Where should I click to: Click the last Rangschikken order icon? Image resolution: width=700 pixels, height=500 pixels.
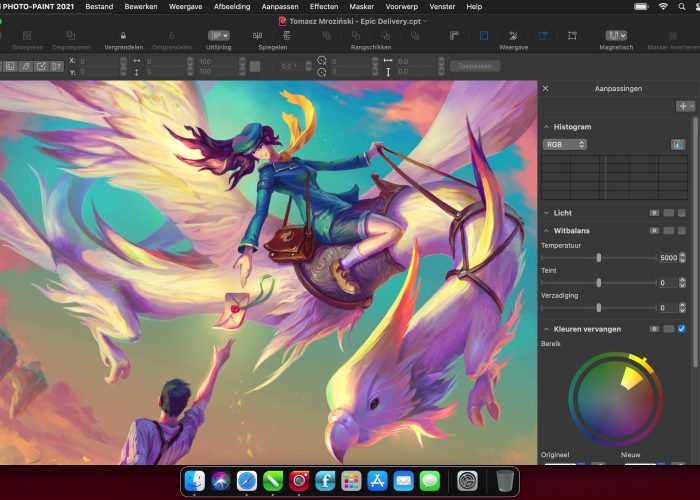click(x=415, y=36)
